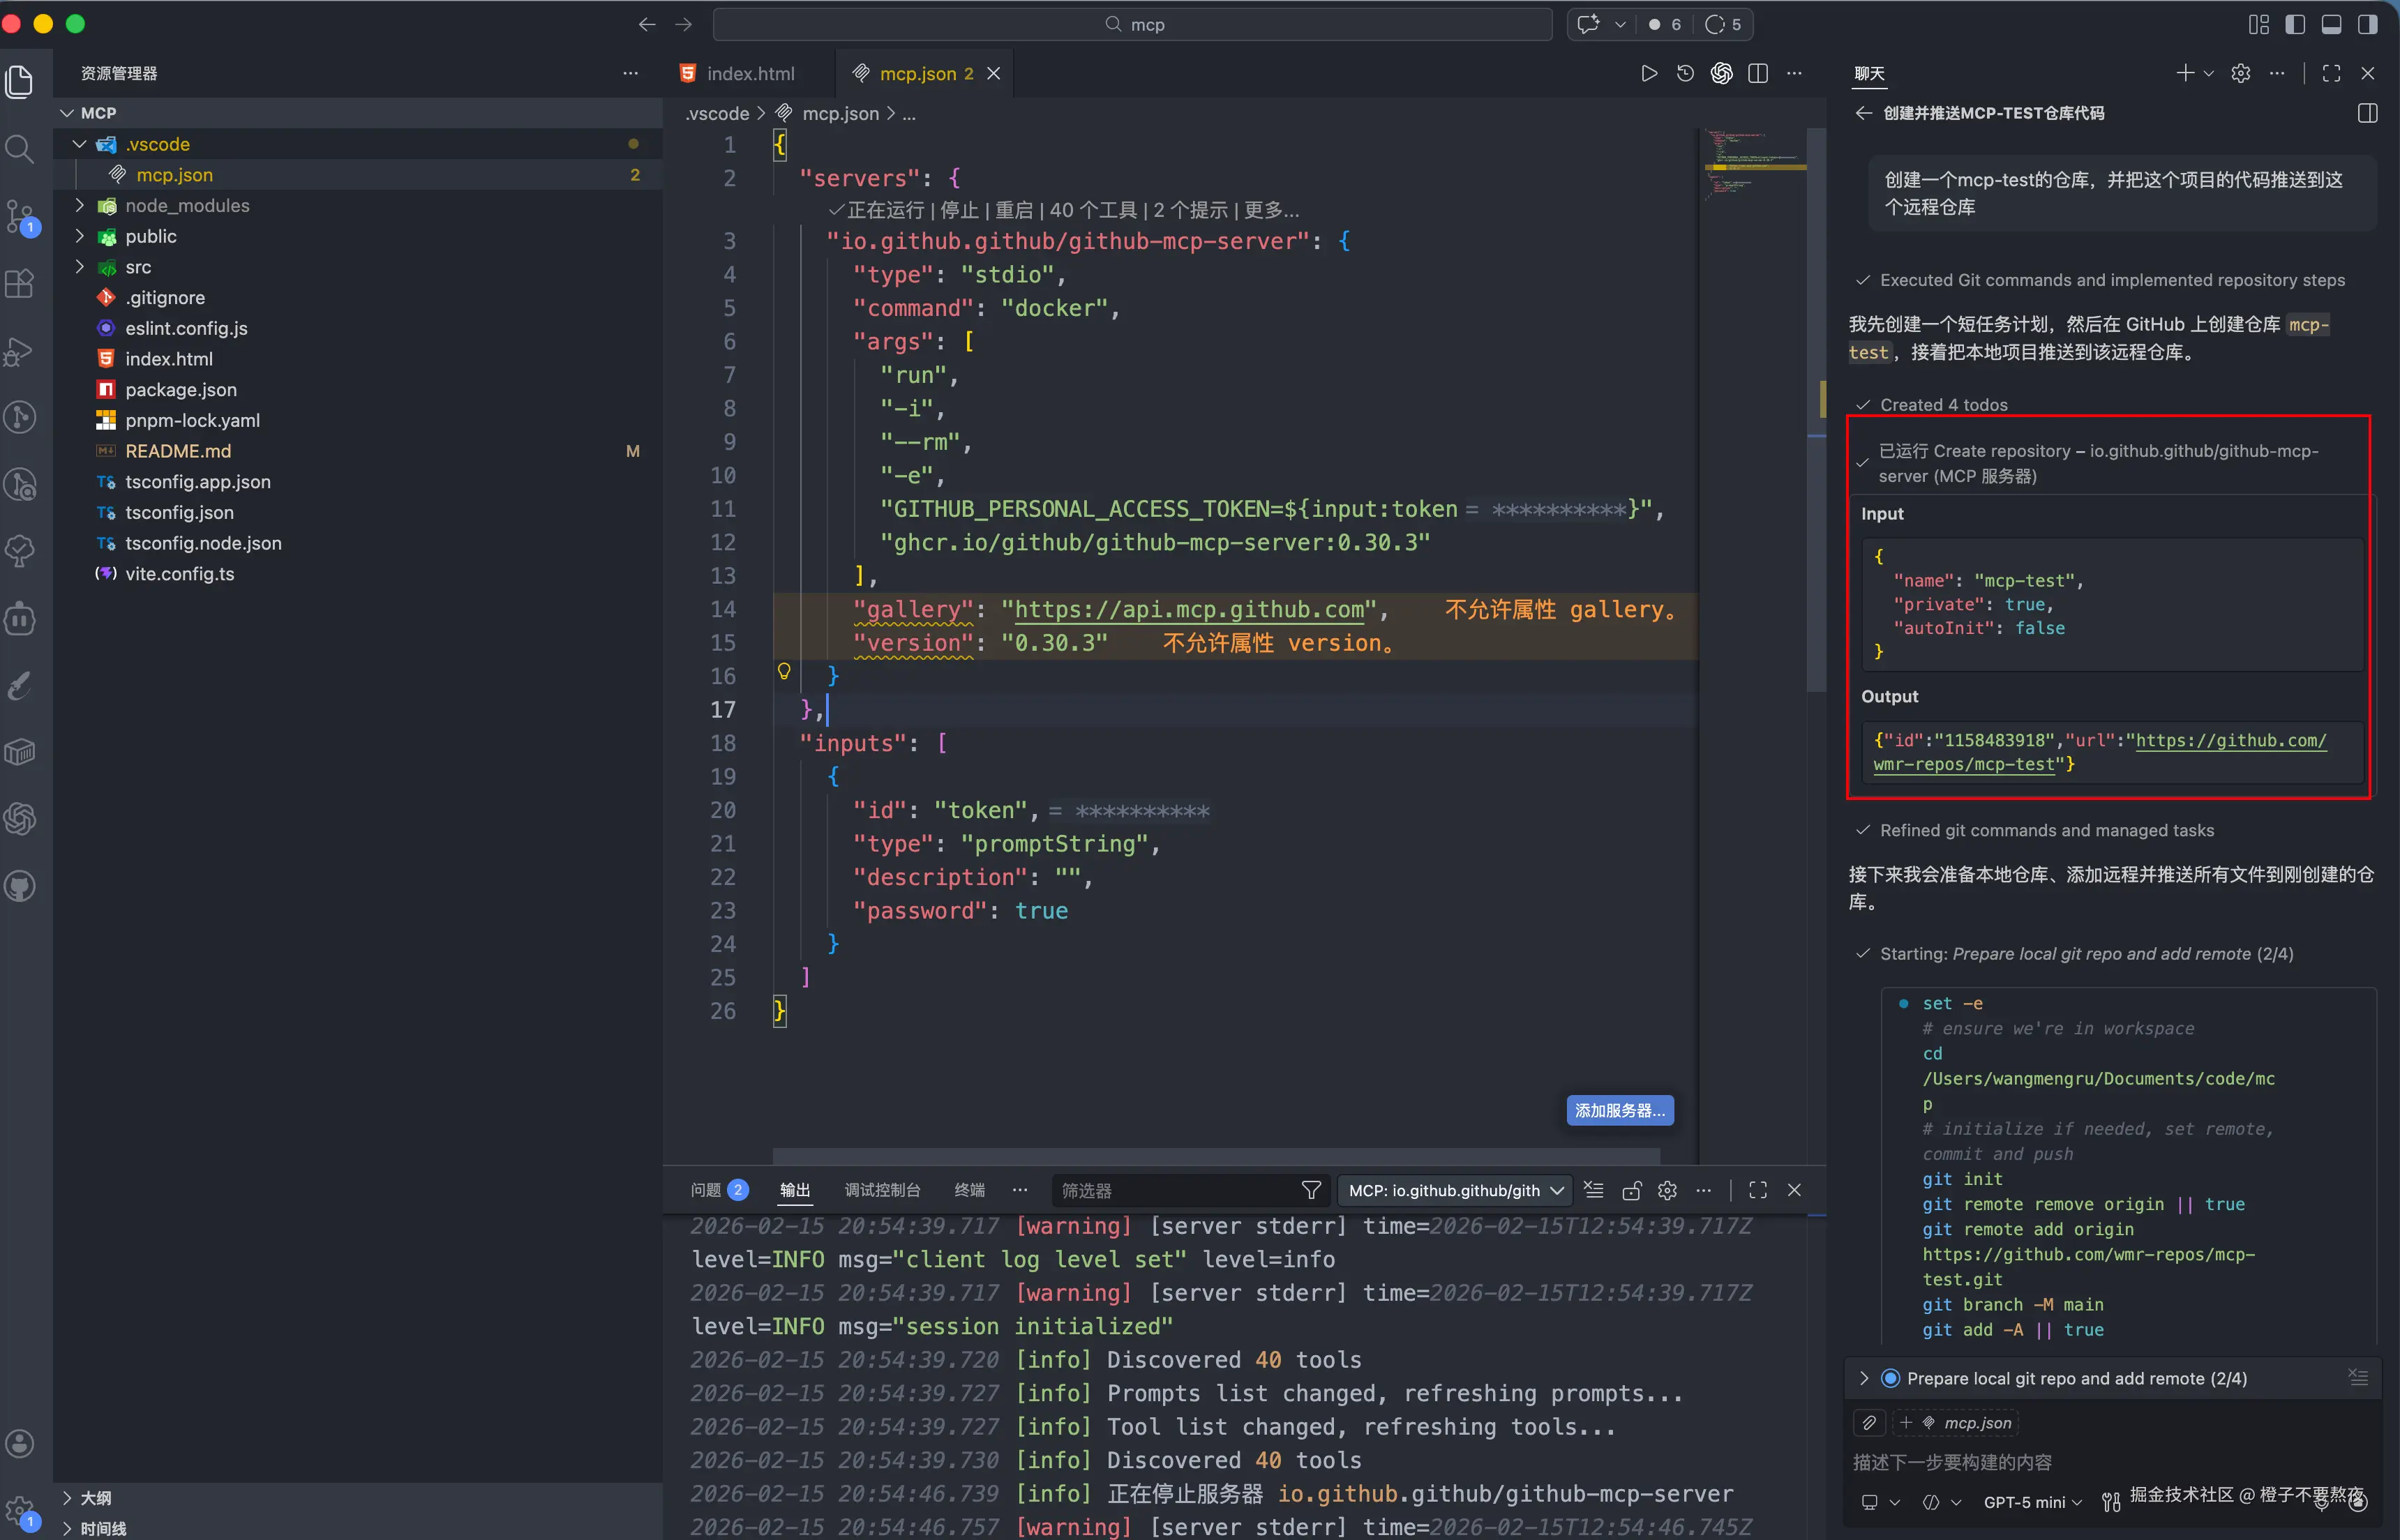Open the github.com/wmr-repos/mcp-test link
Screen dimensions: 2400x1540
pyautogui.click(x=2229, y=741)
